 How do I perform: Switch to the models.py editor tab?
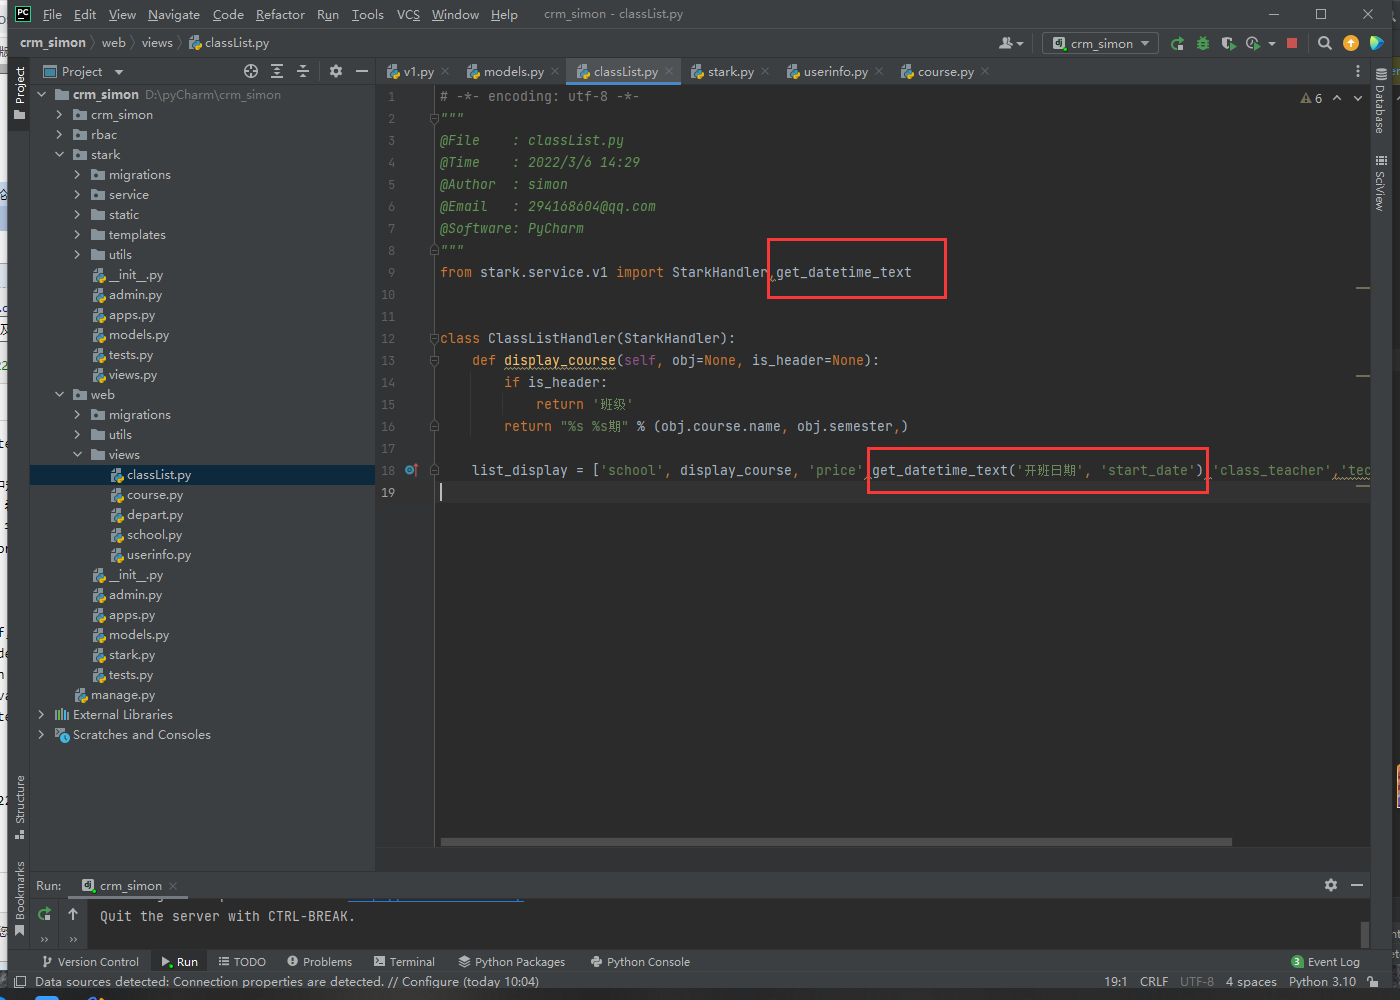click(x=513, y=72)
